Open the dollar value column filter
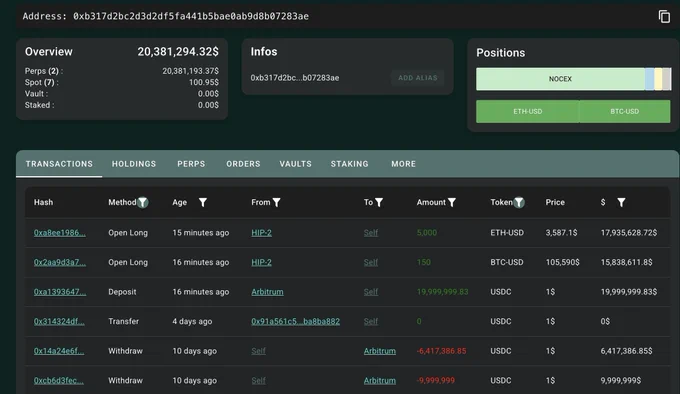Image resolution: width=680 pixels, height=394 pixels. point(621,202)
